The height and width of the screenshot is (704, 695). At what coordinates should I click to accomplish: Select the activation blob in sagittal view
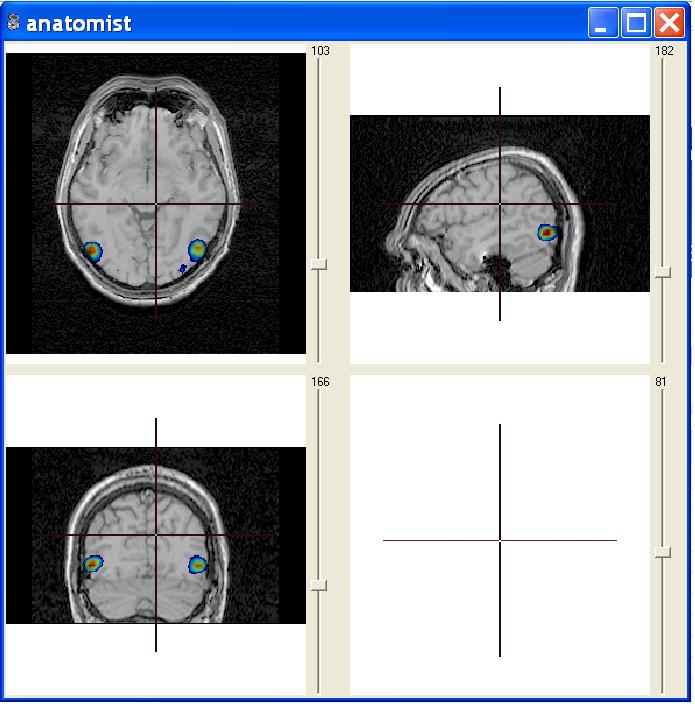pos(546,232)
